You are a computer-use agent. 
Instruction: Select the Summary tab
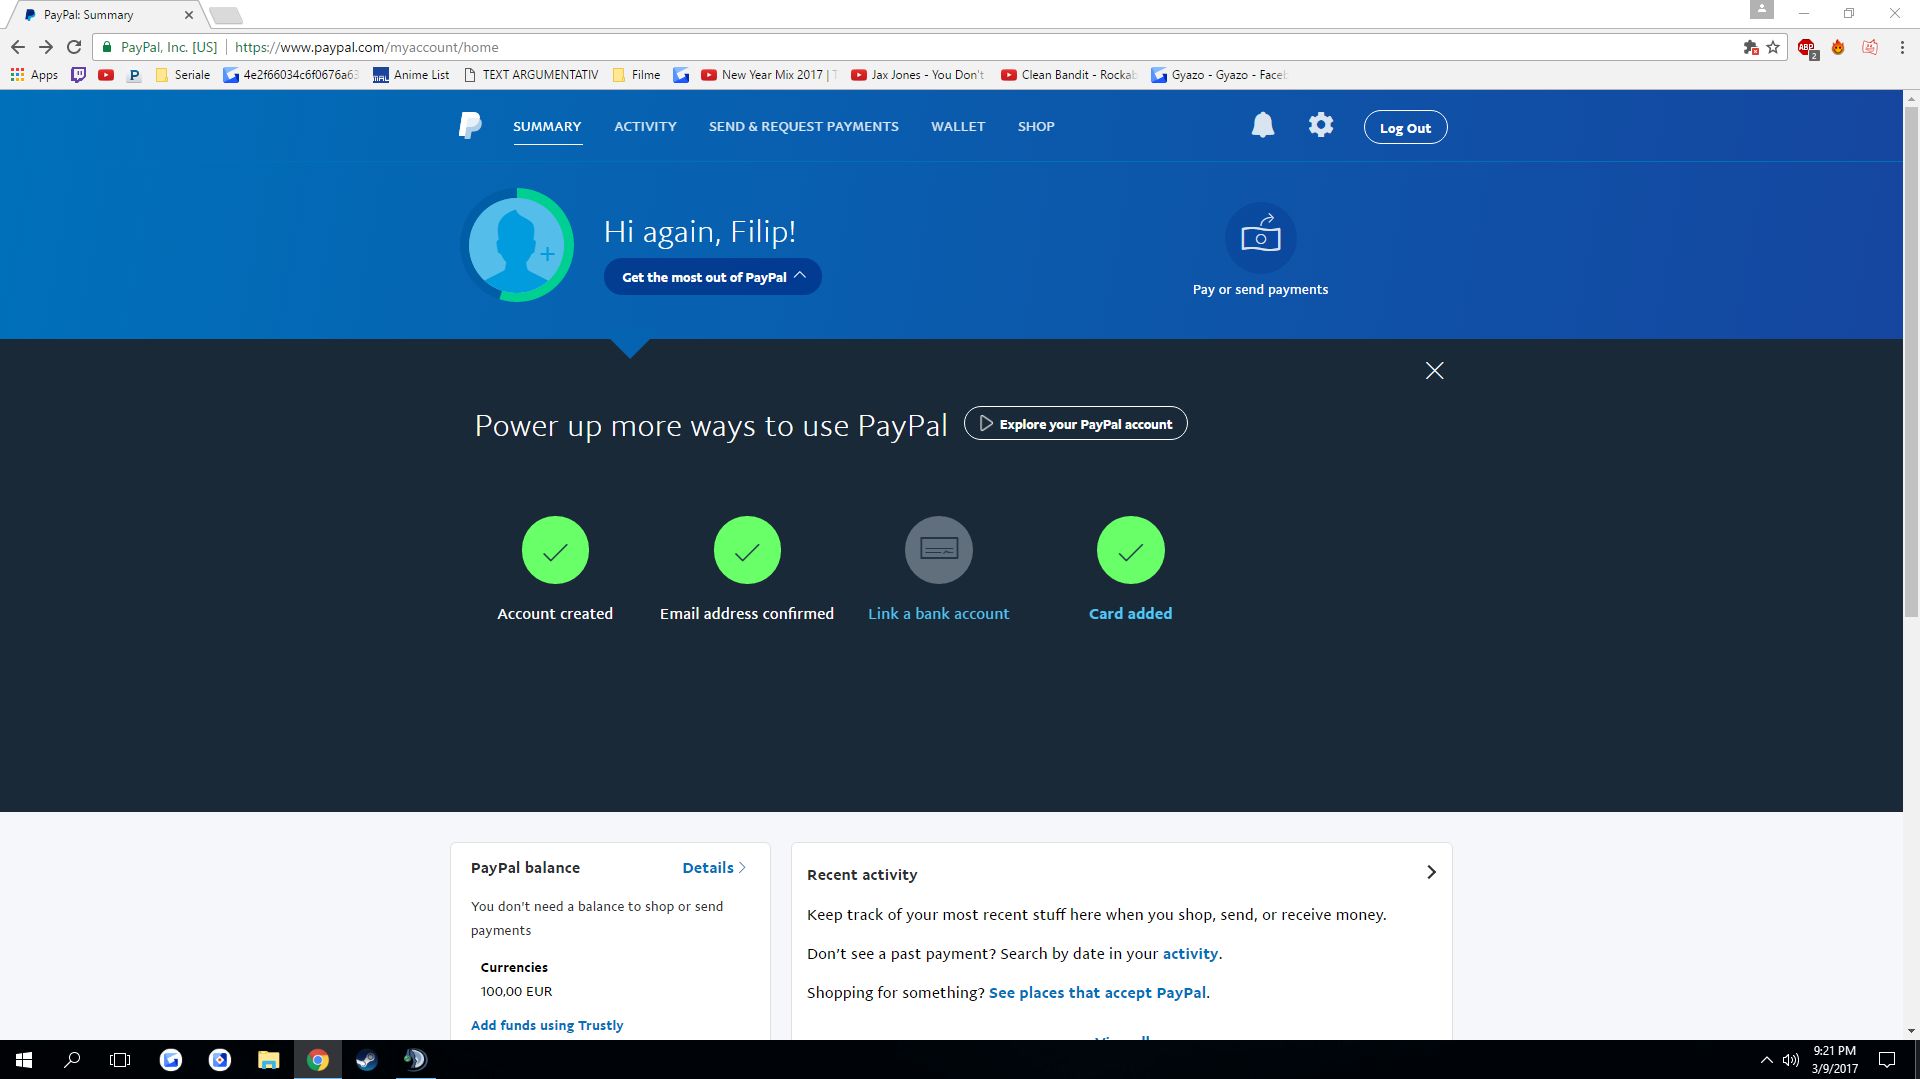[x=547, y=127]
